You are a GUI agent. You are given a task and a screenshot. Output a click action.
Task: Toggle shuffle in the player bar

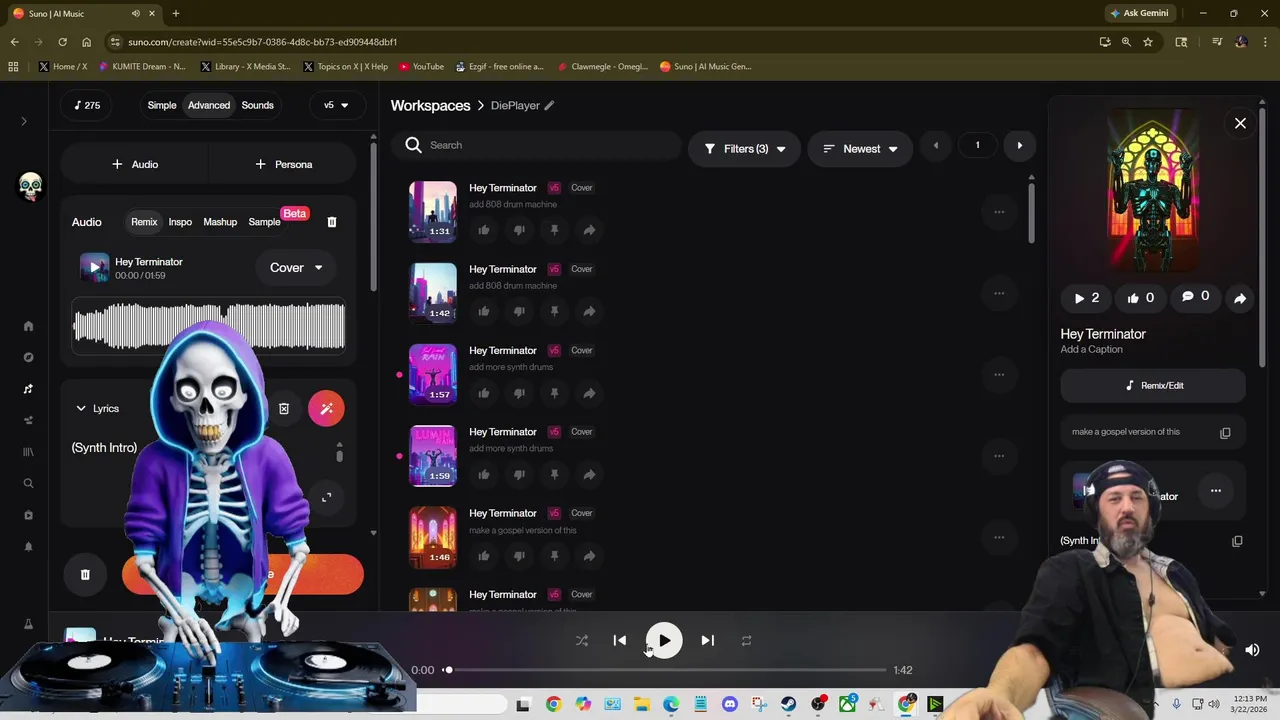582,641
